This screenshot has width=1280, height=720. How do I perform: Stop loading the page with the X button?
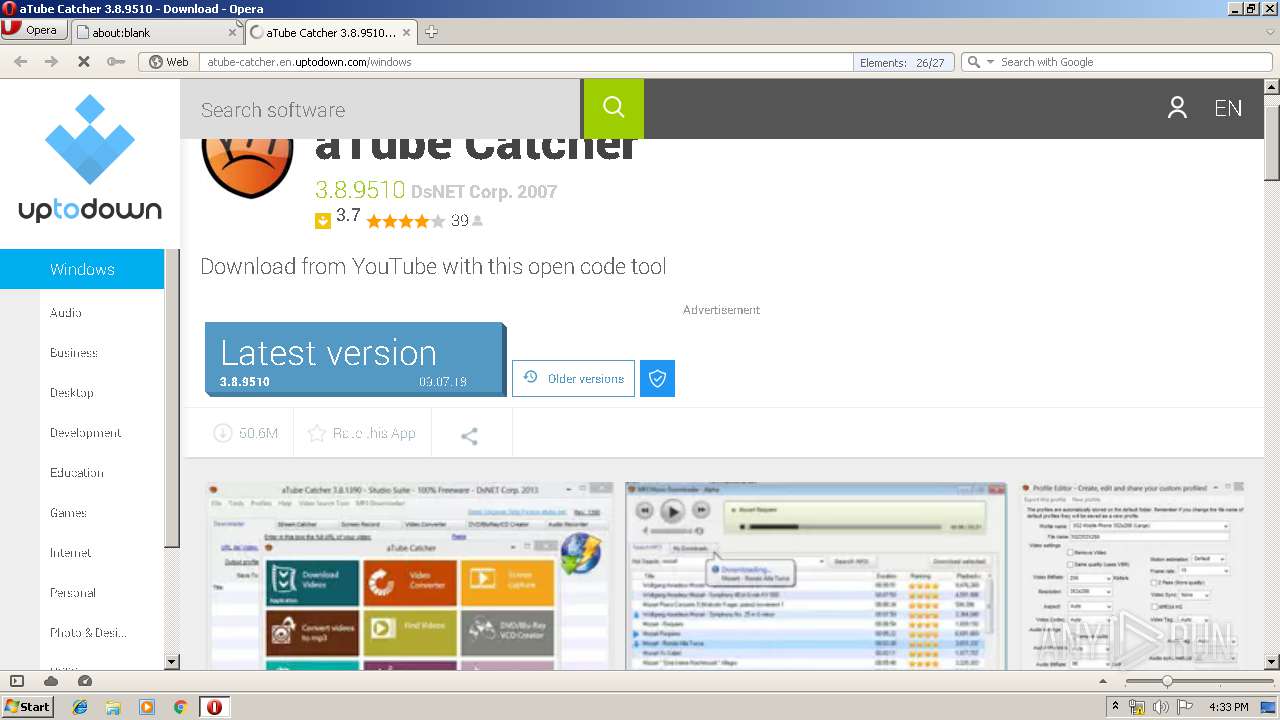83,62
